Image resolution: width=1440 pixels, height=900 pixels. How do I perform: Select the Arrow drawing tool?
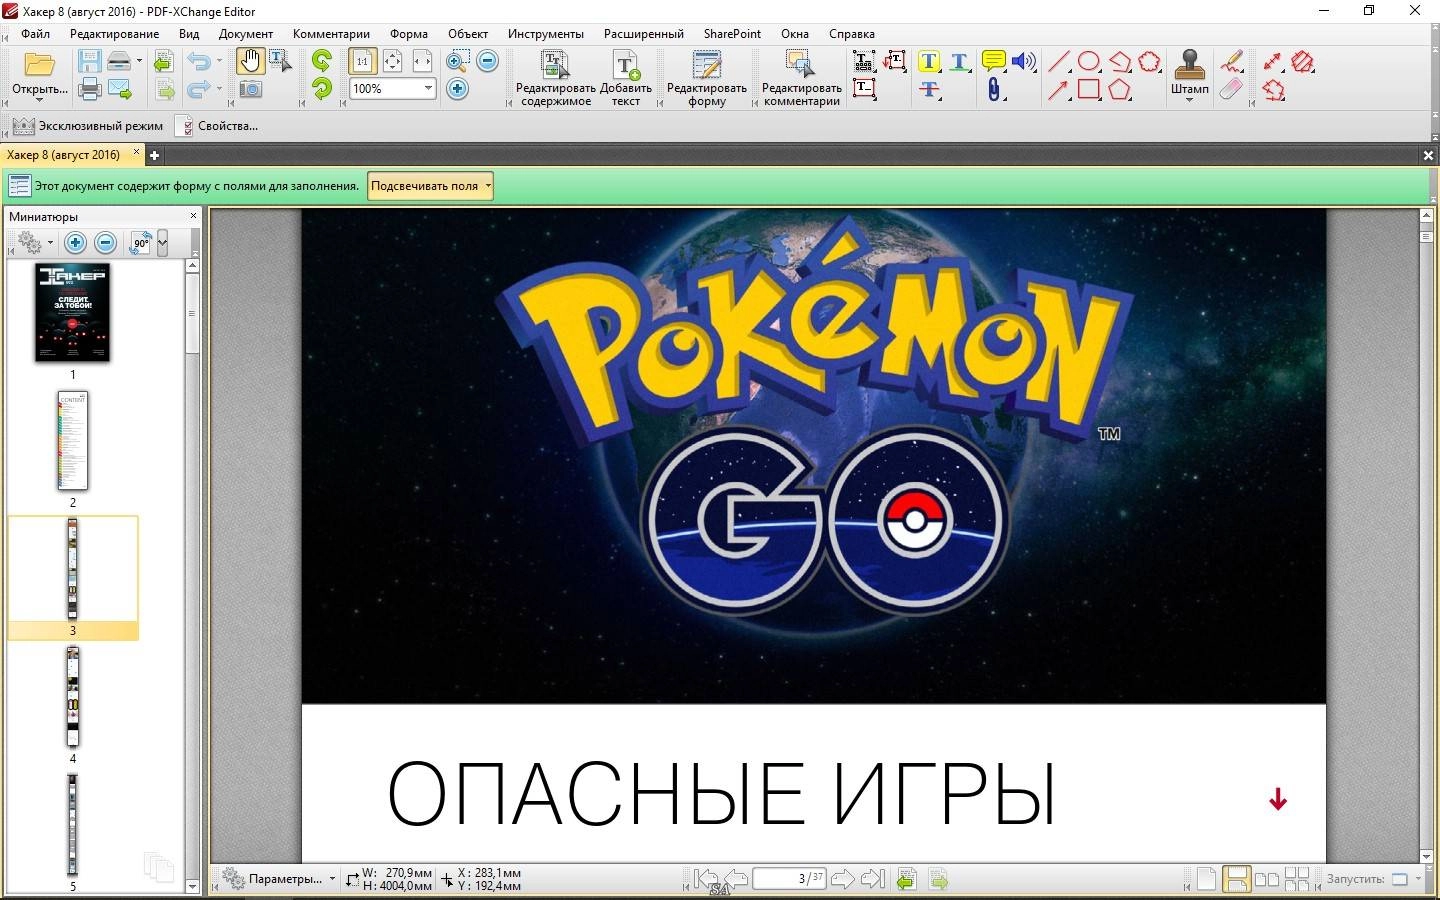(x=1059, y=90)
